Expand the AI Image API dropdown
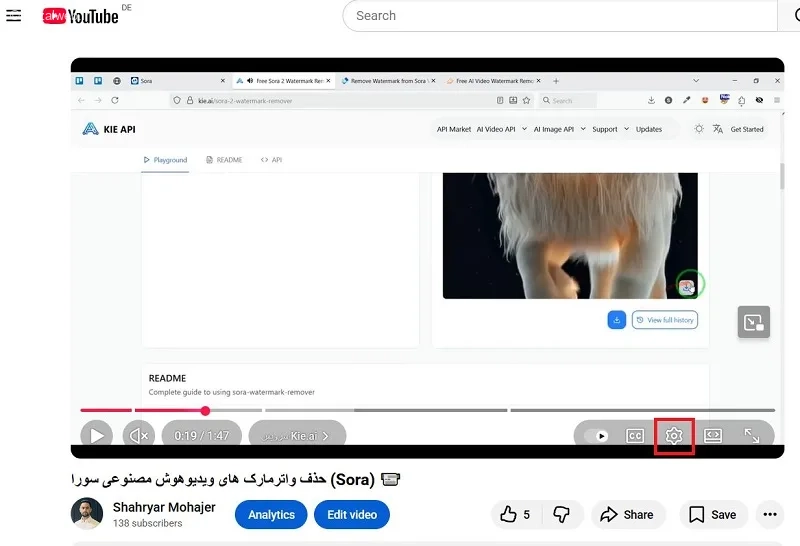This screenshot has height=546, width=800. 559,129
